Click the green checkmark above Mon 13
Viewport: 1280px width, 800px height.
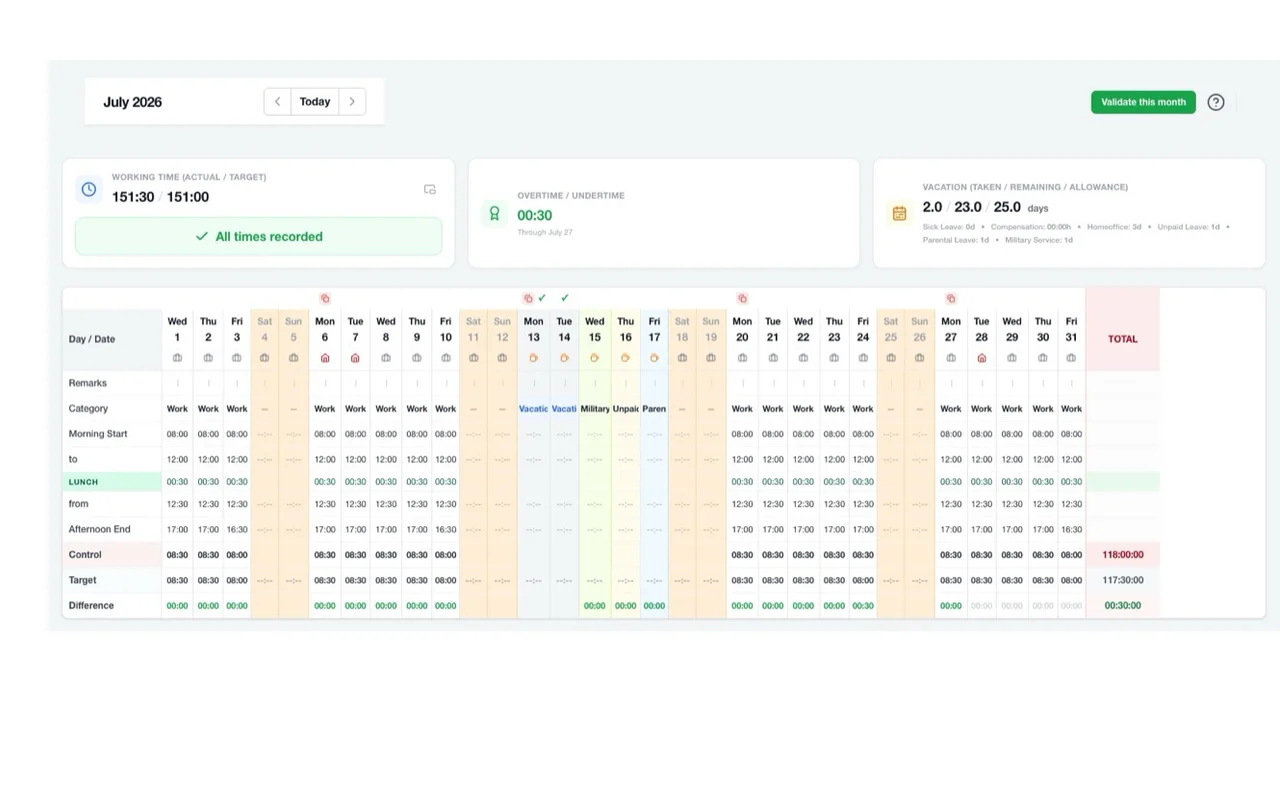point(542,298)
